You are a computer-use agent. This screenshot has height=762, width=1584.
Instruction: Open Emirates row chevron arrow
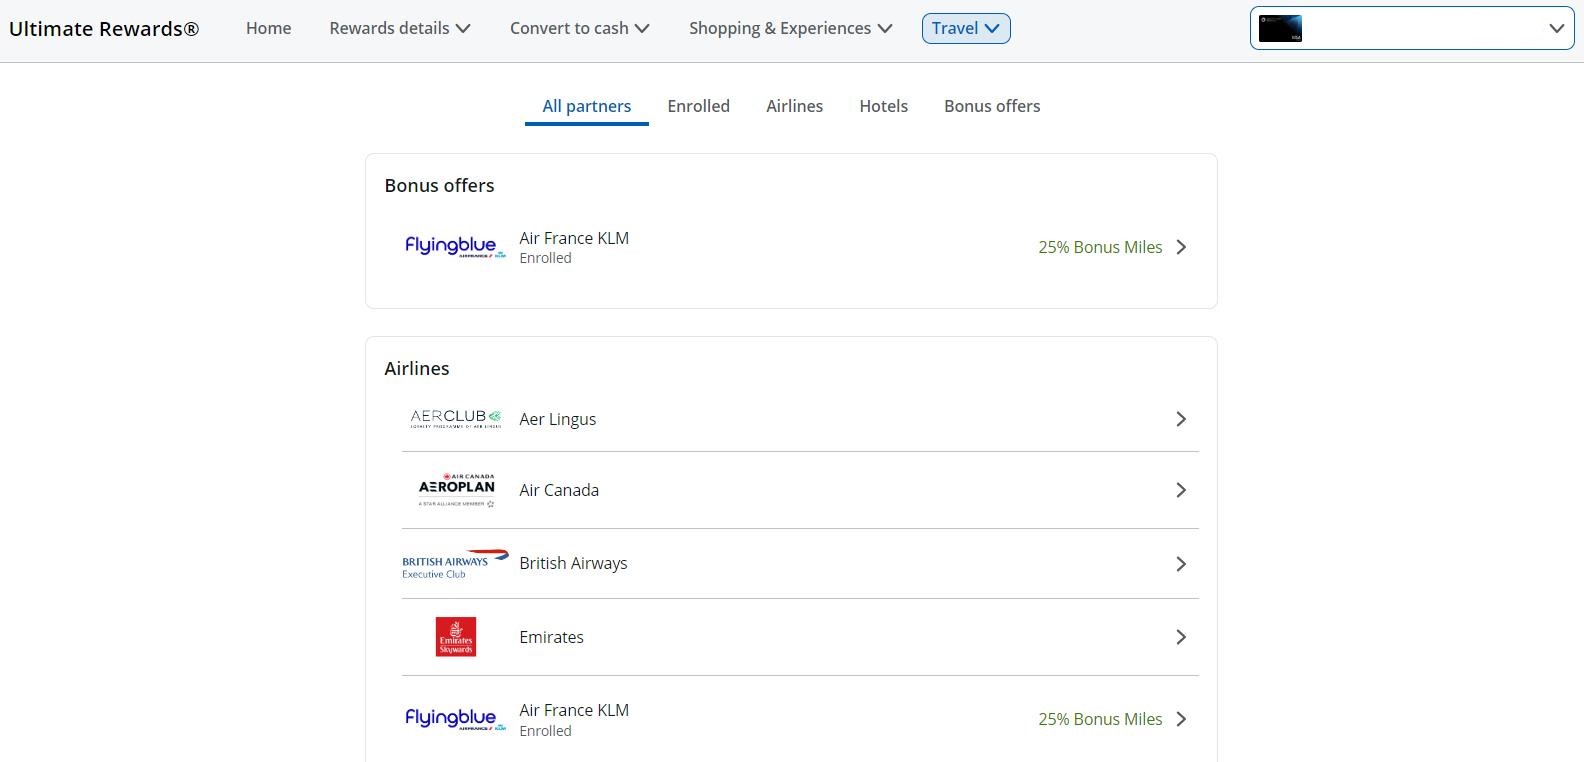(x=1181, y=637)
